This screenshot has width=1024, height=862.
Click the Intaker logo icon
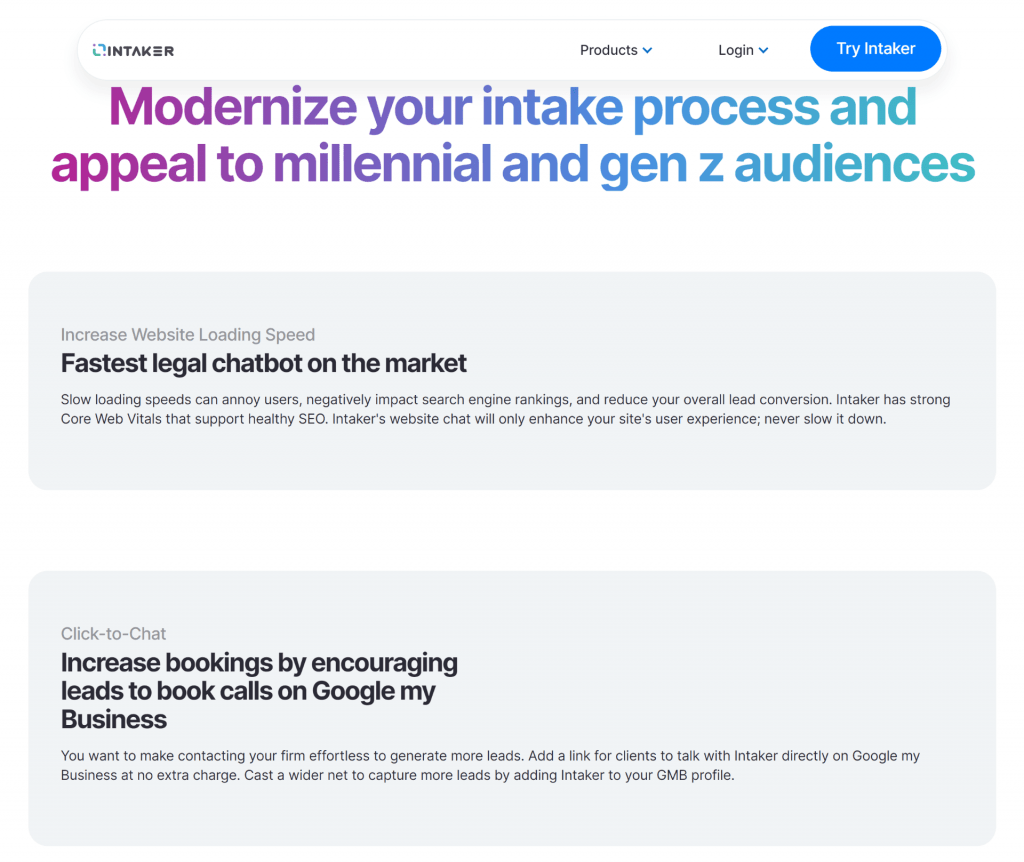tap(99, 50)
